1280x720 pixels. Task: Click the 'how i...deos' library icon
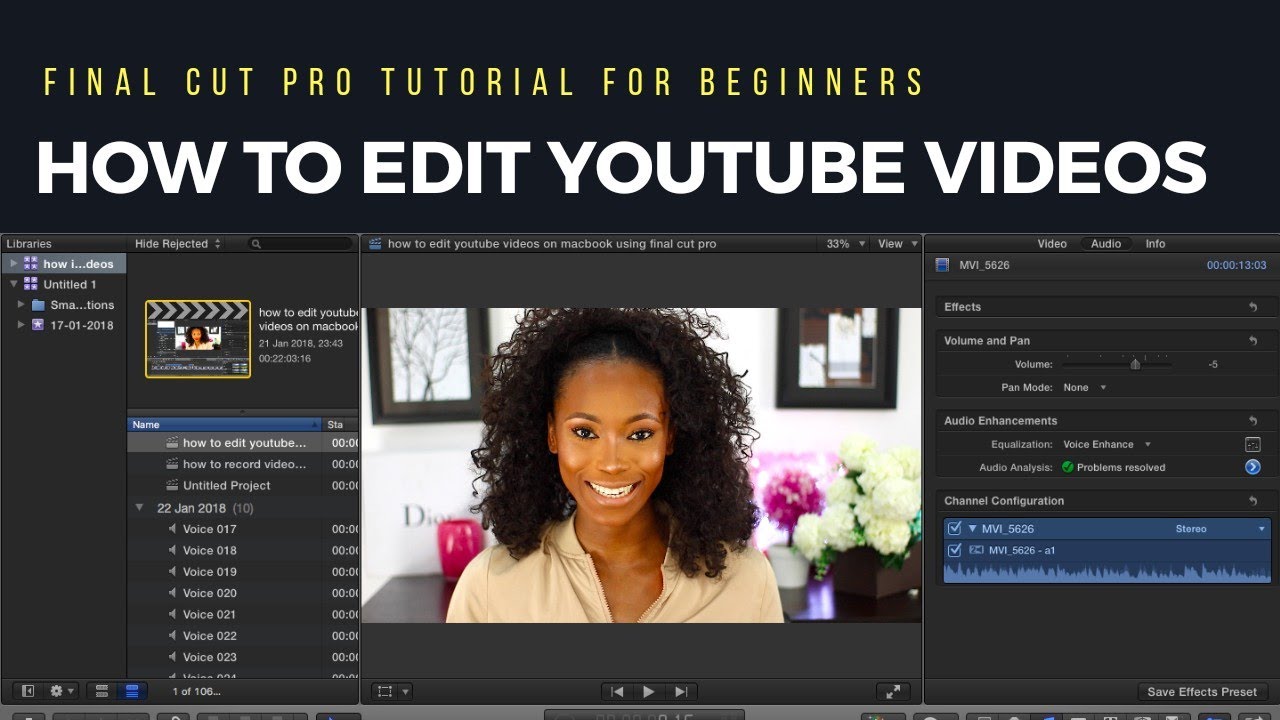click(x=31, y=264)
